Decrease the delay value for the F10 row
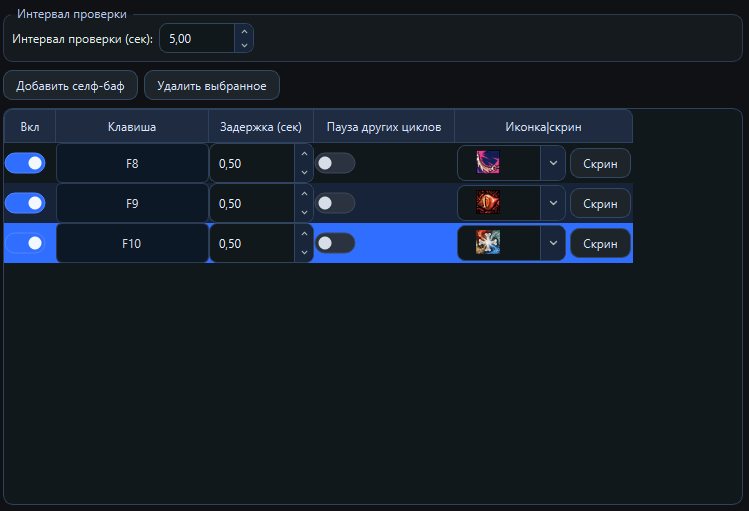 pos(304,252)
